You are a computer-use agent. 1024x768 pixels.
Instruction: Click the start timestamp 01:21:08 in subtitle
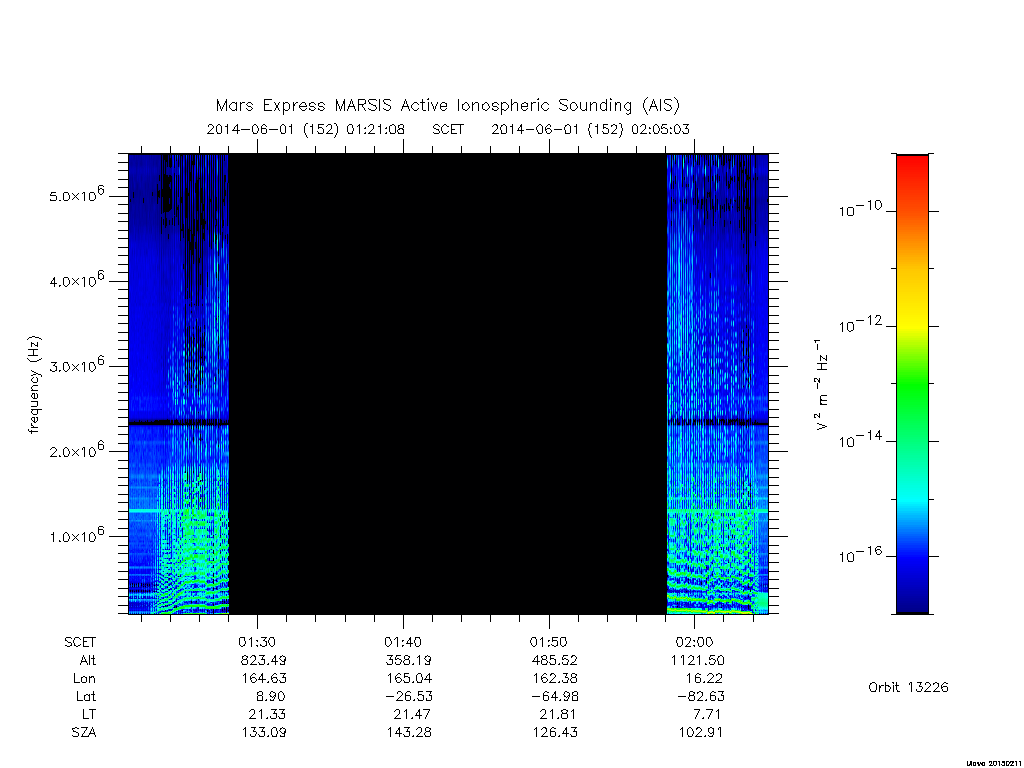click(376, 129)
